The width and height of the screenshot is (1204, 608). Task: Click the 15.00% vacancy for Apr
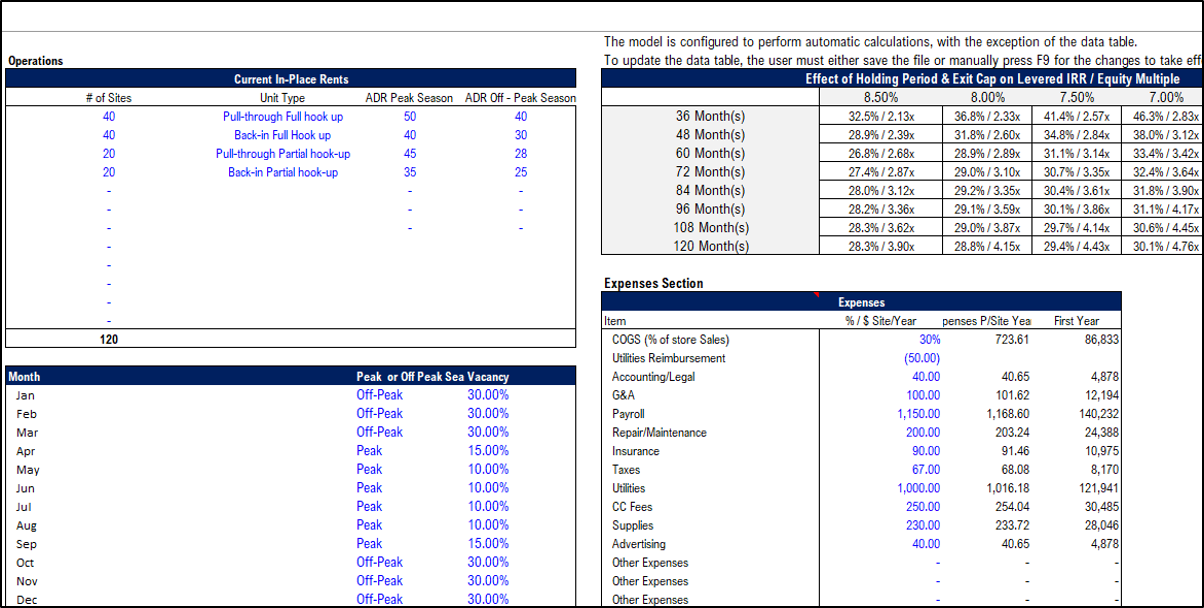pos(488,451)
